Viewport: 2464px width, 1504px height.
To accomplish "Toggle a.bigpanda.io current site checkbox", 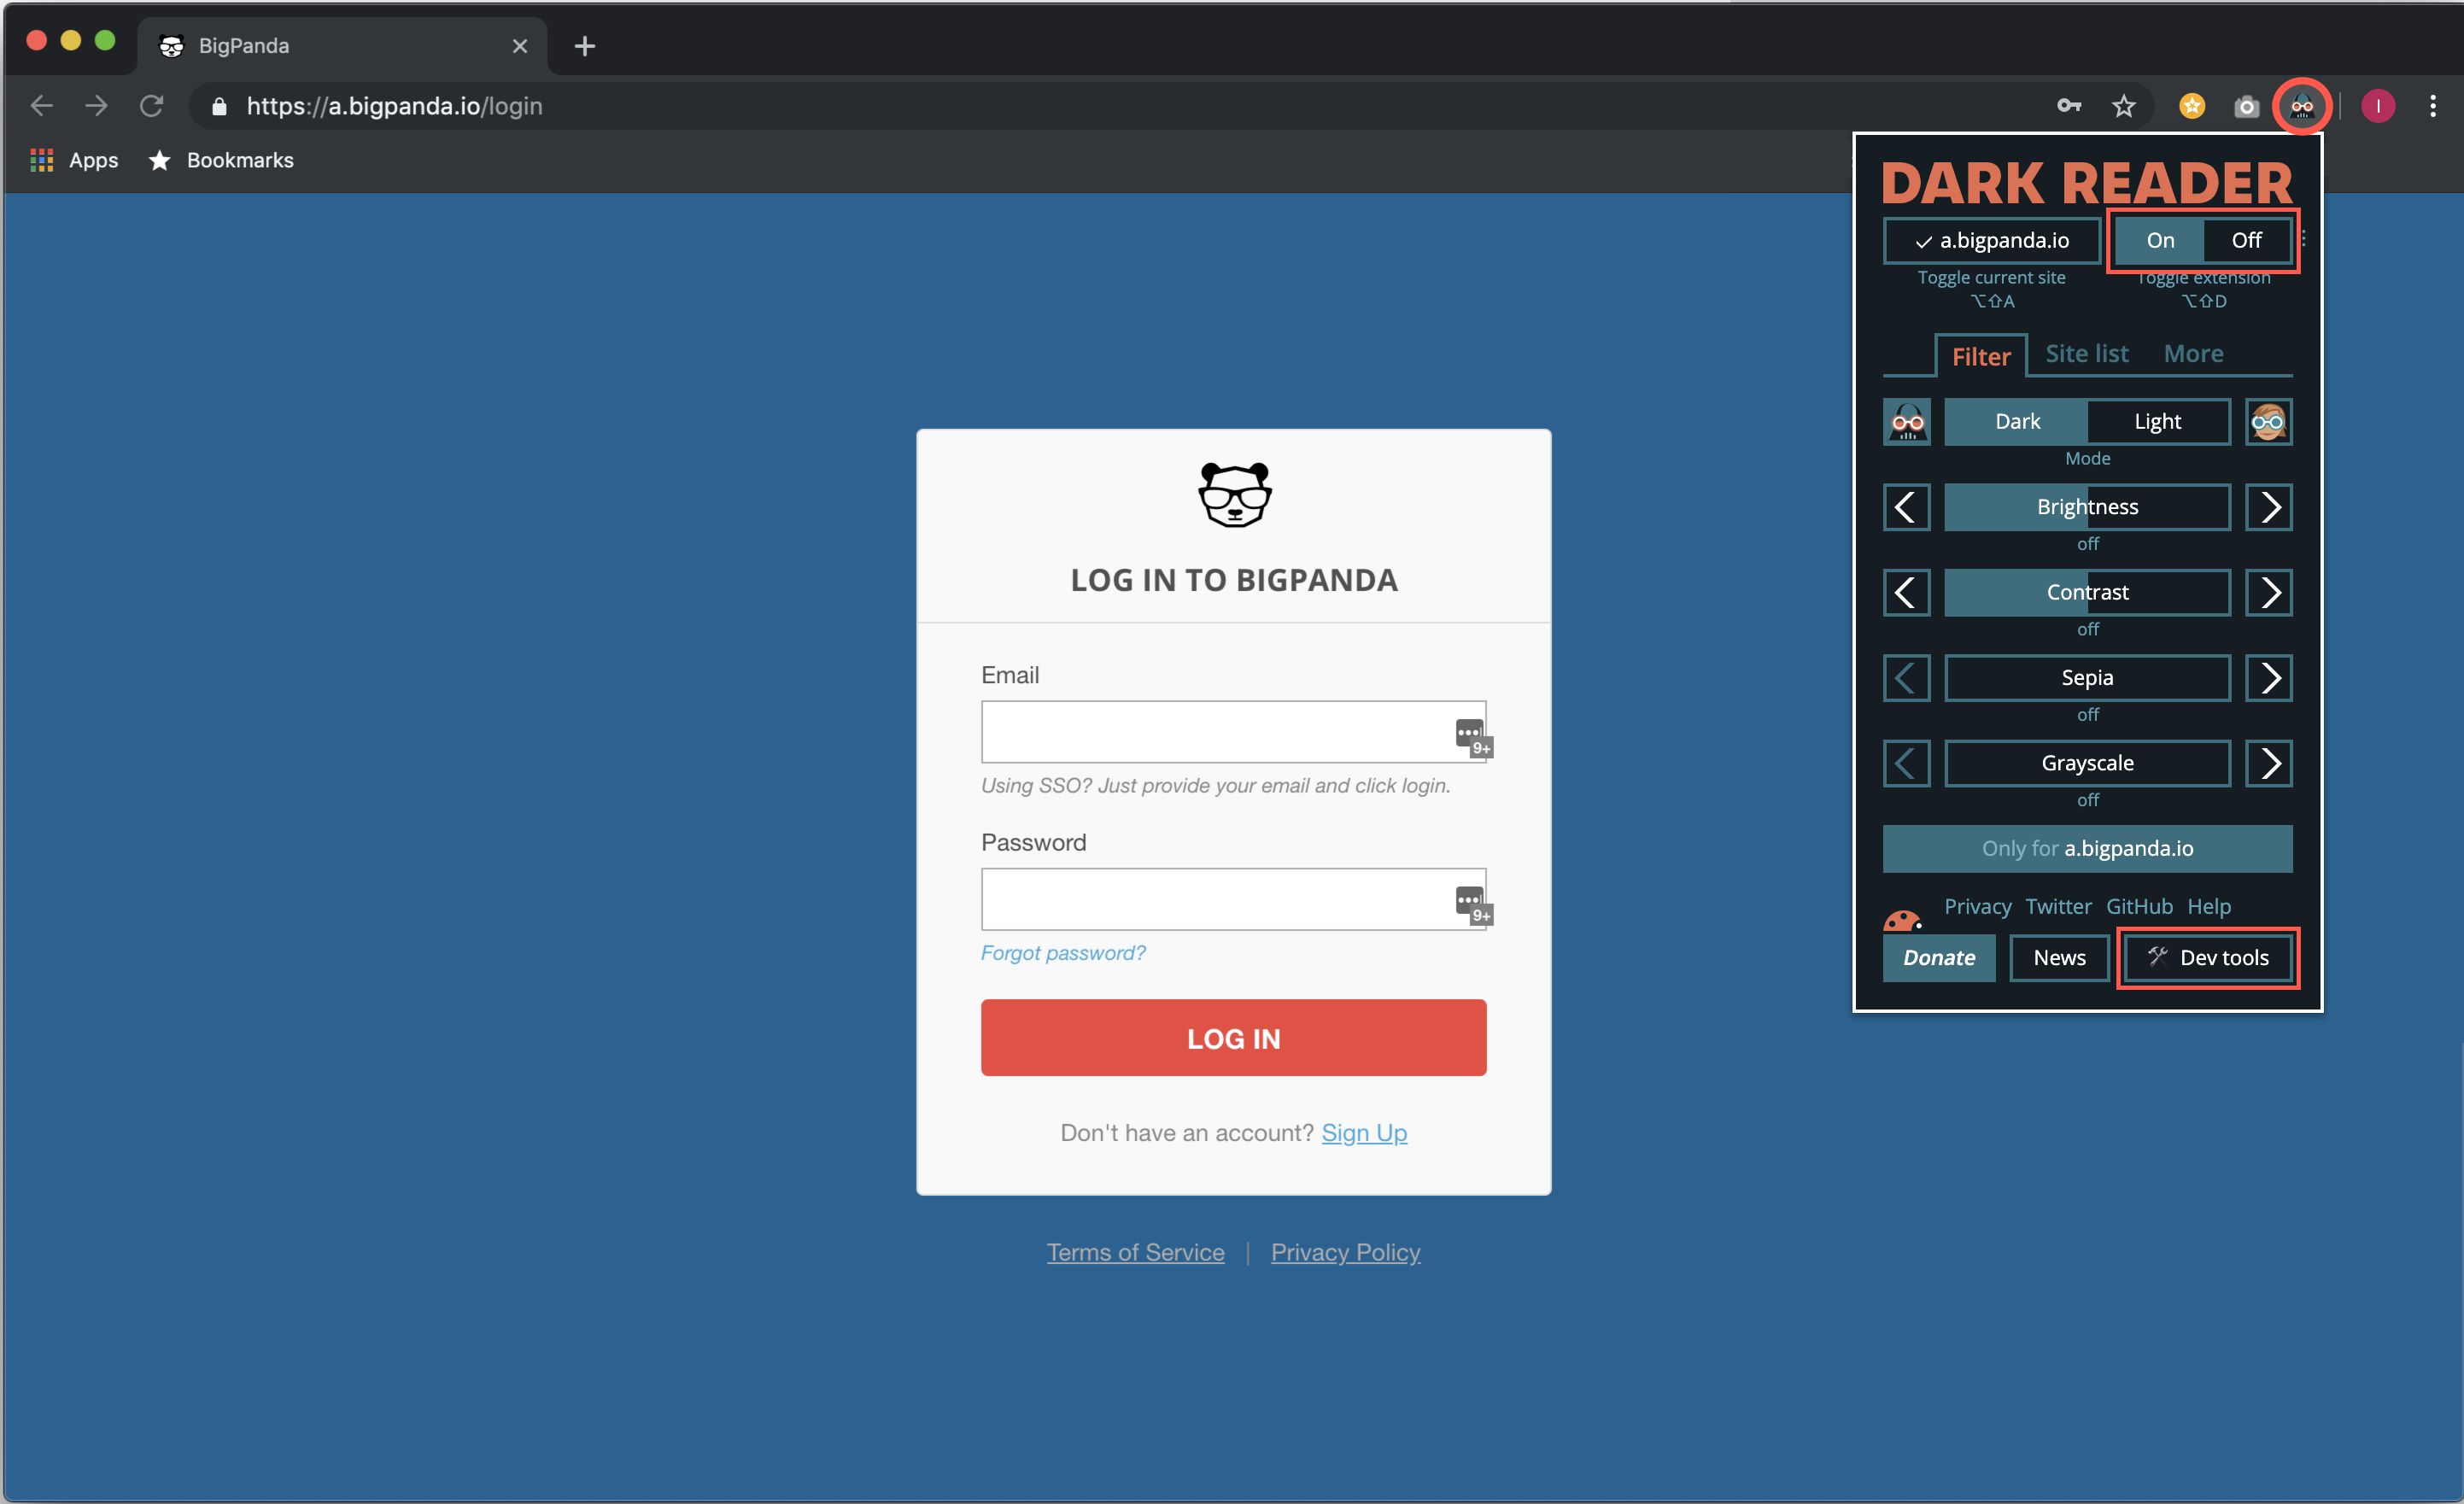I will 1991,240.
